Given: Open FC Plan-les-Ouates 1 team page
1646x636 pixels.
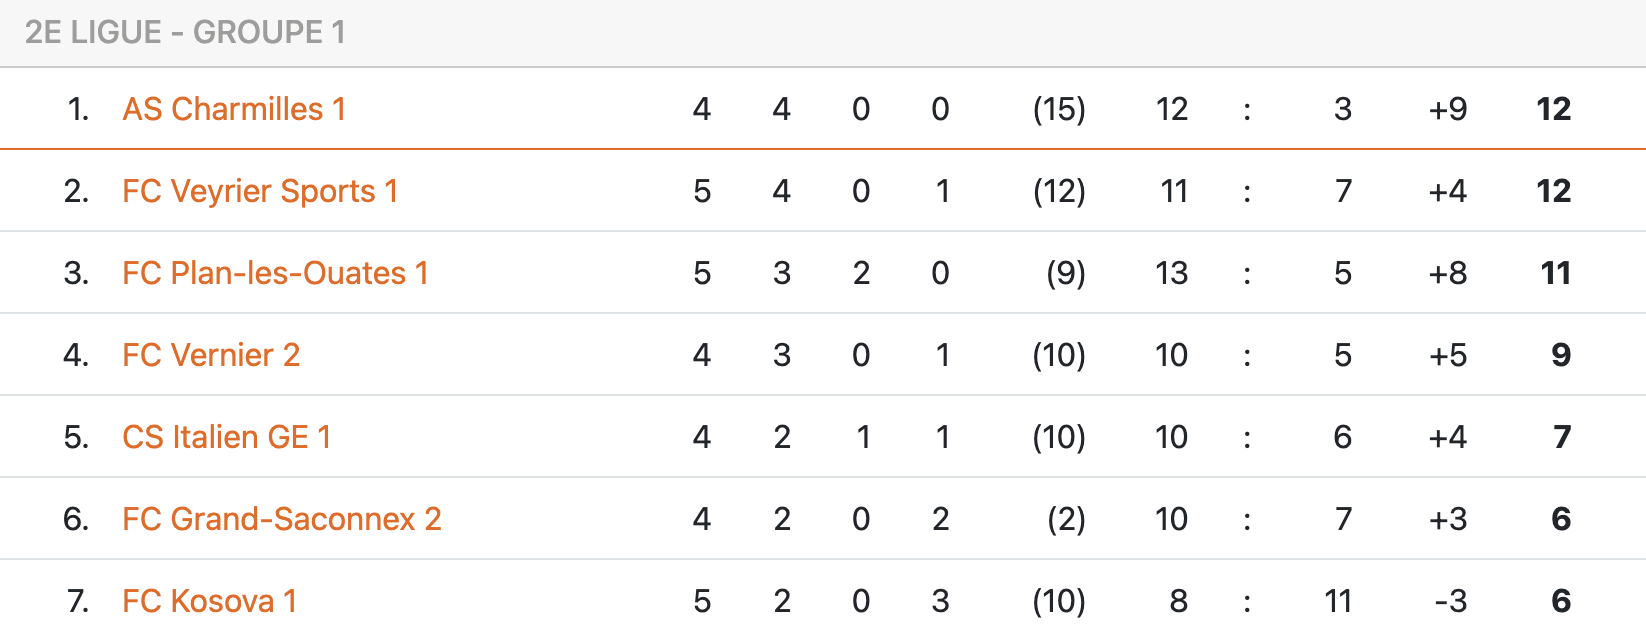Looking at the screenshot, I should [x=275, y=273].
